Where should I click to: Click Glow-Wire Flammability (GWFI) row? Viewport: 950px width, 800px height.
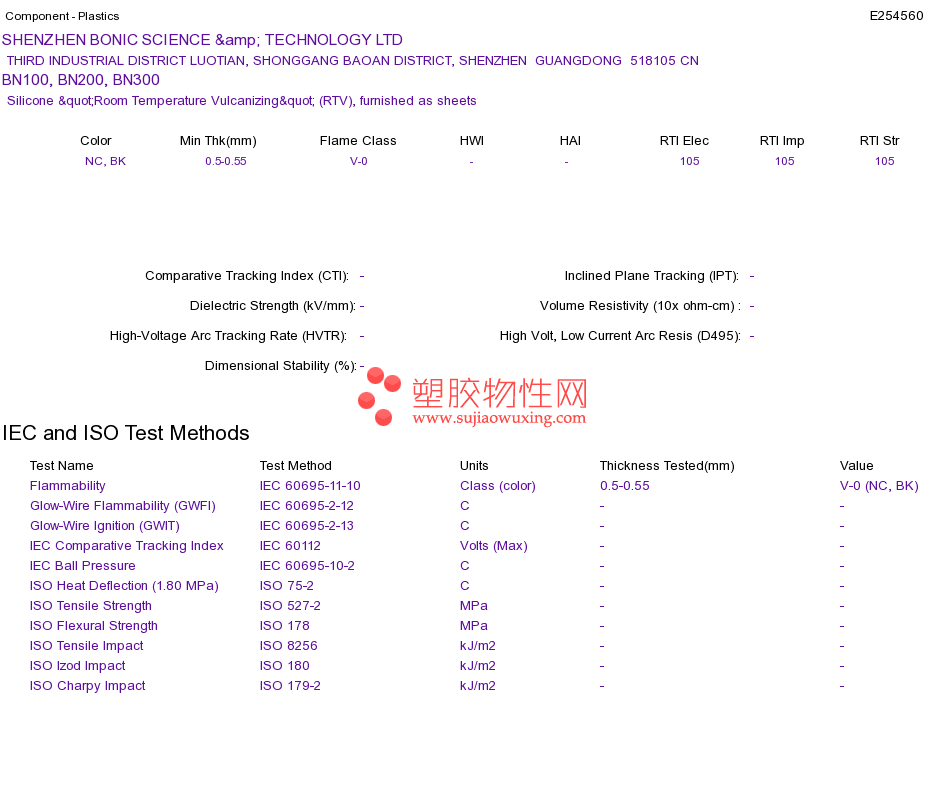point(123,505)
